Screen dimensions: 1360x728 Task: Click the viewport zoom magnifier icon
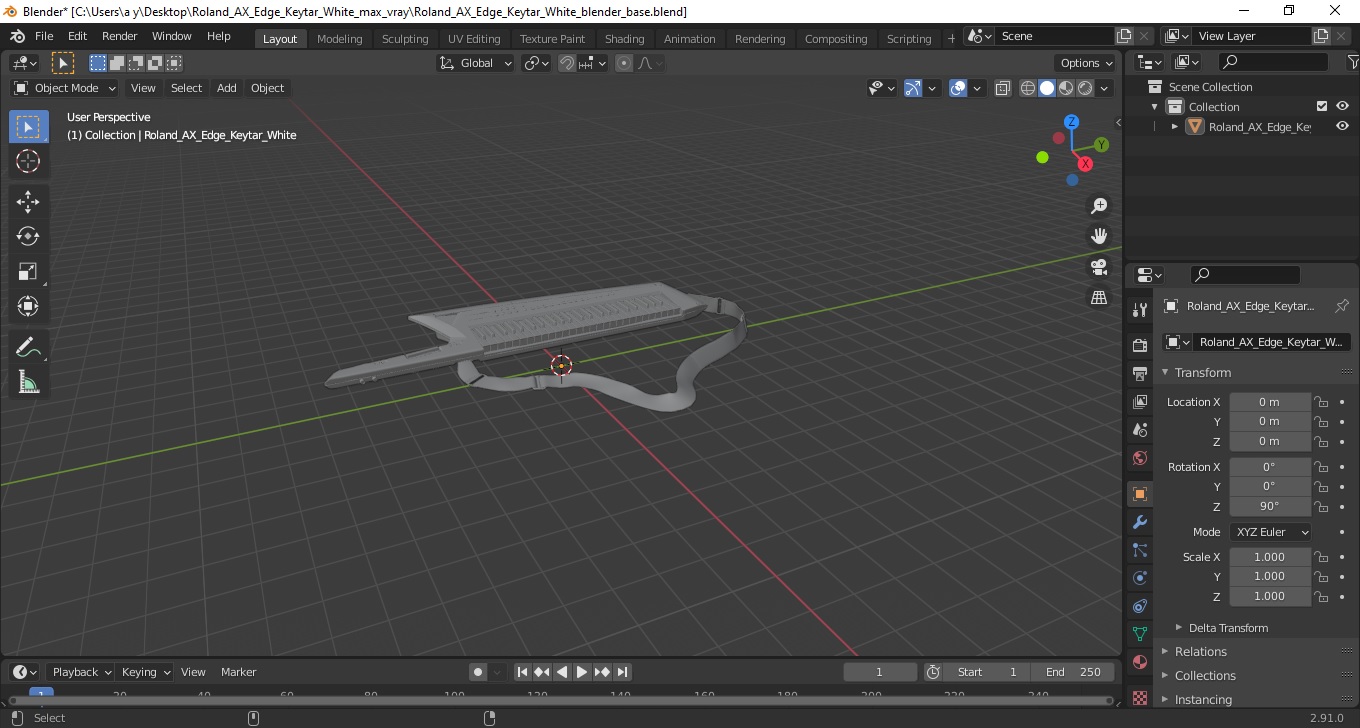(1099, 206)
